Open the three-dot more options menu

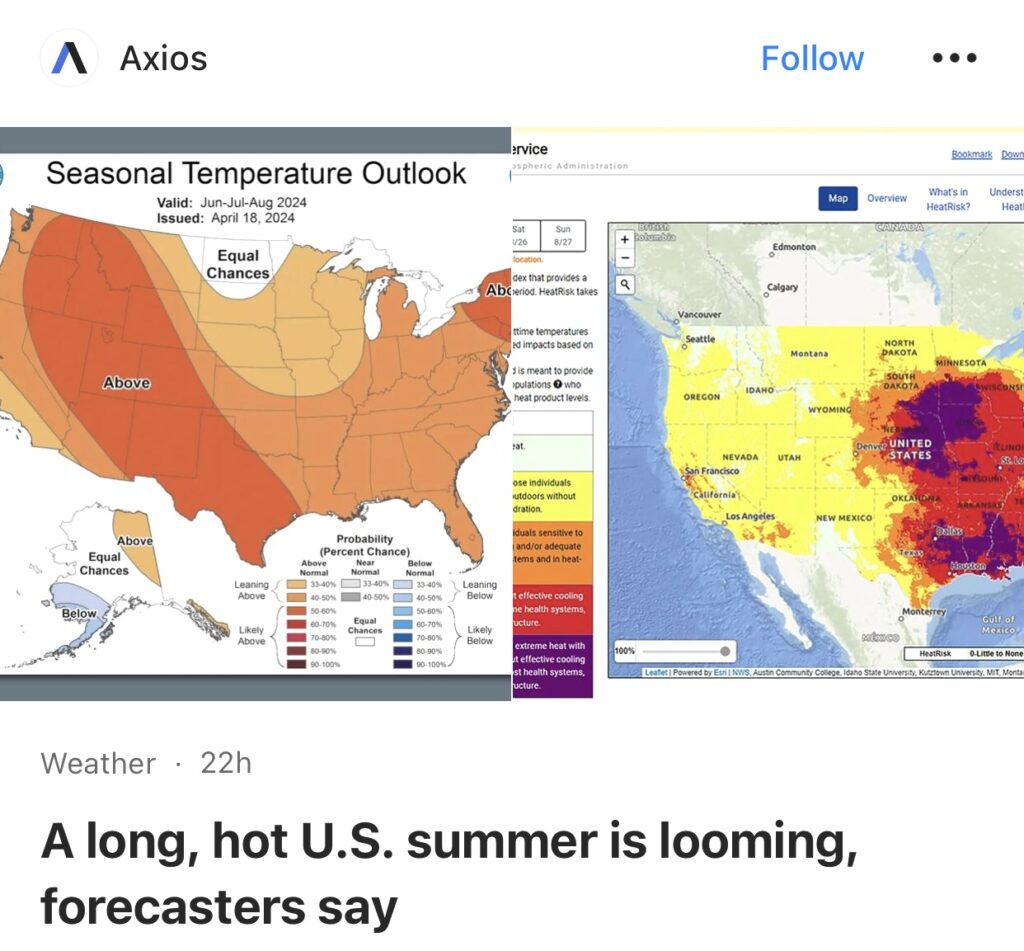point(953,58)
